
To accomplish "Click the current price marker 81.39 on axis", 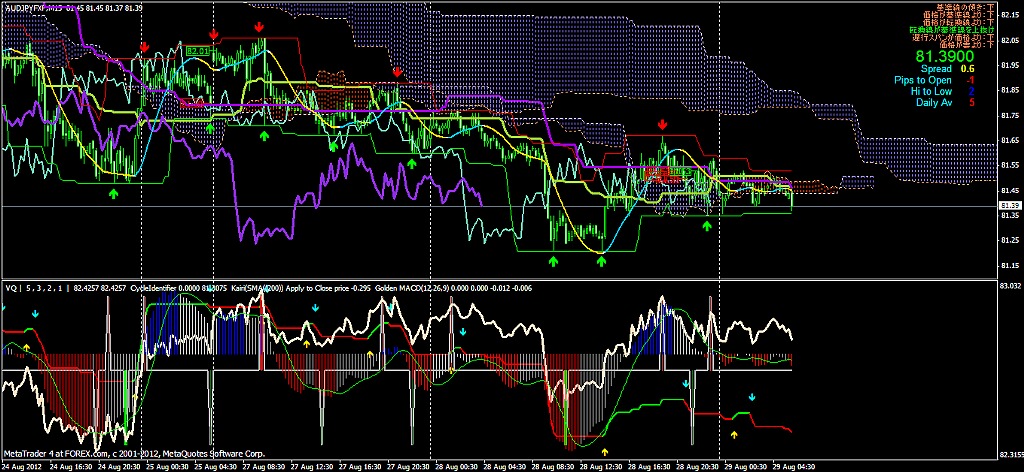I will click(x=1009, y=206).
